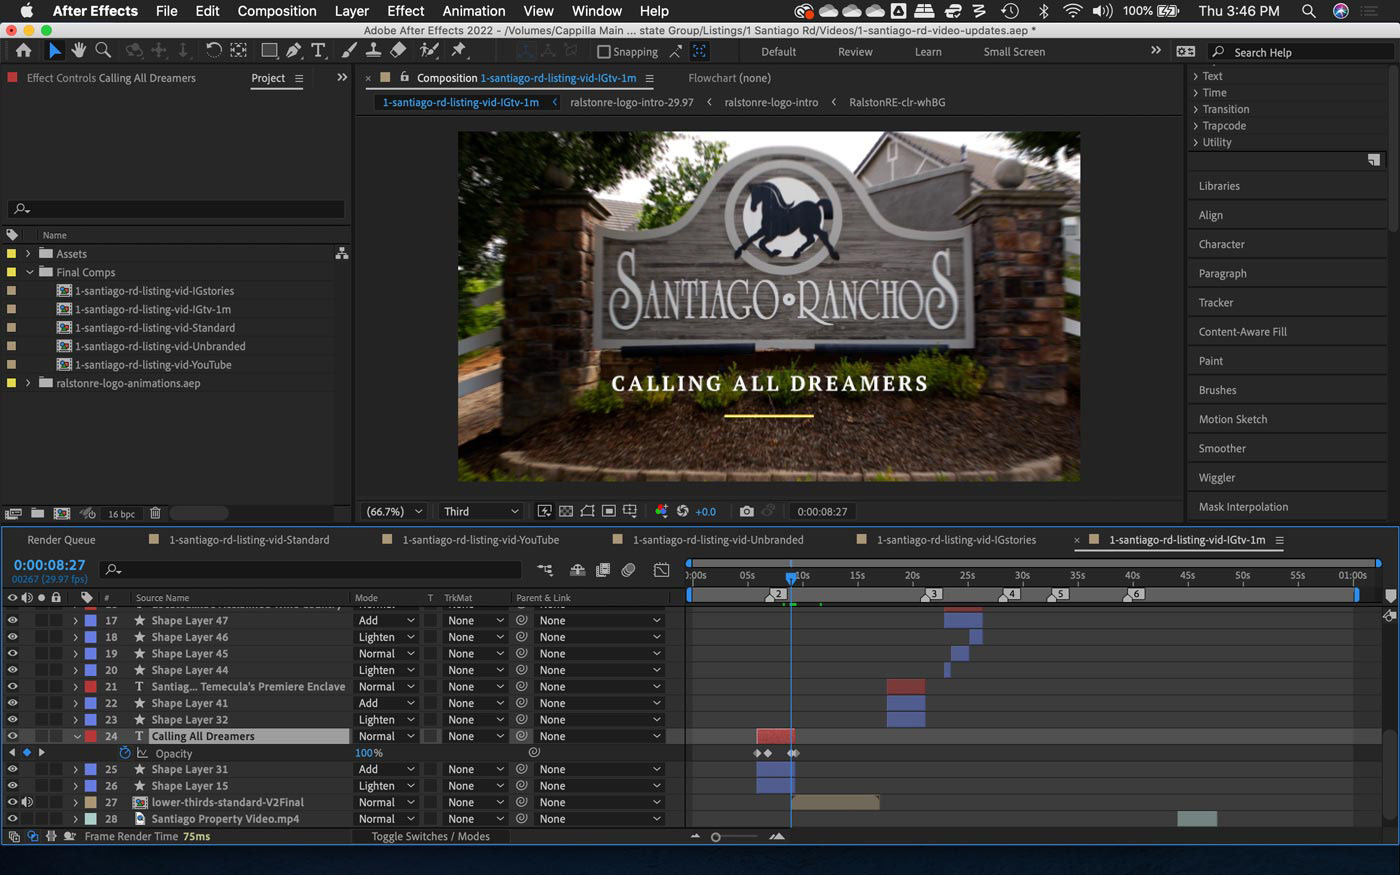Click the New Folder icon in Project panel
Image resolution: width=1400 pixels, height=875 pixels.
[x=37, y=513]
